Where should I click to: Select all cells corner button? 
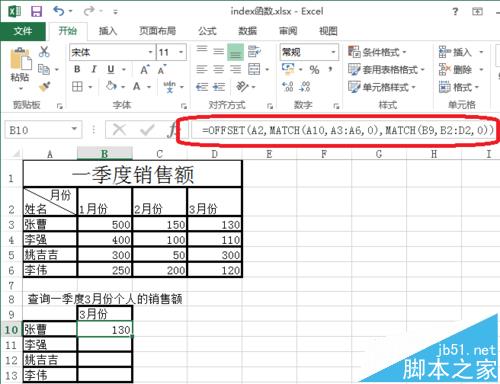pos(16,154)
